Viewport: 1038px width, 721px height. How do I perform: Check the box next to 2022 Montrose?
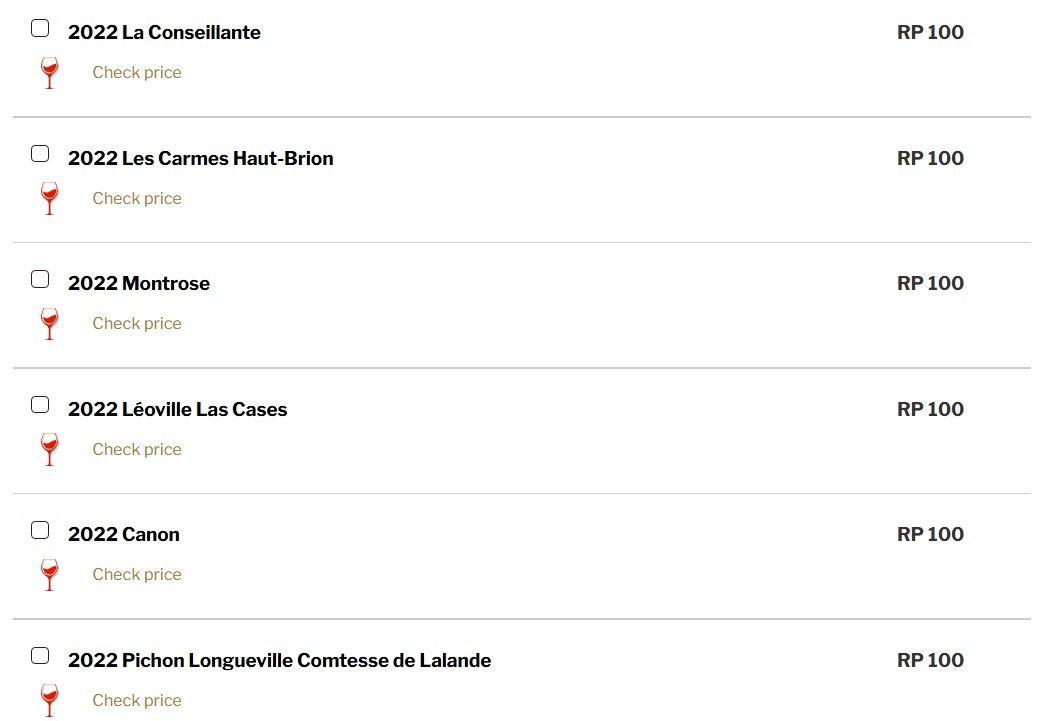coord(40,279)
